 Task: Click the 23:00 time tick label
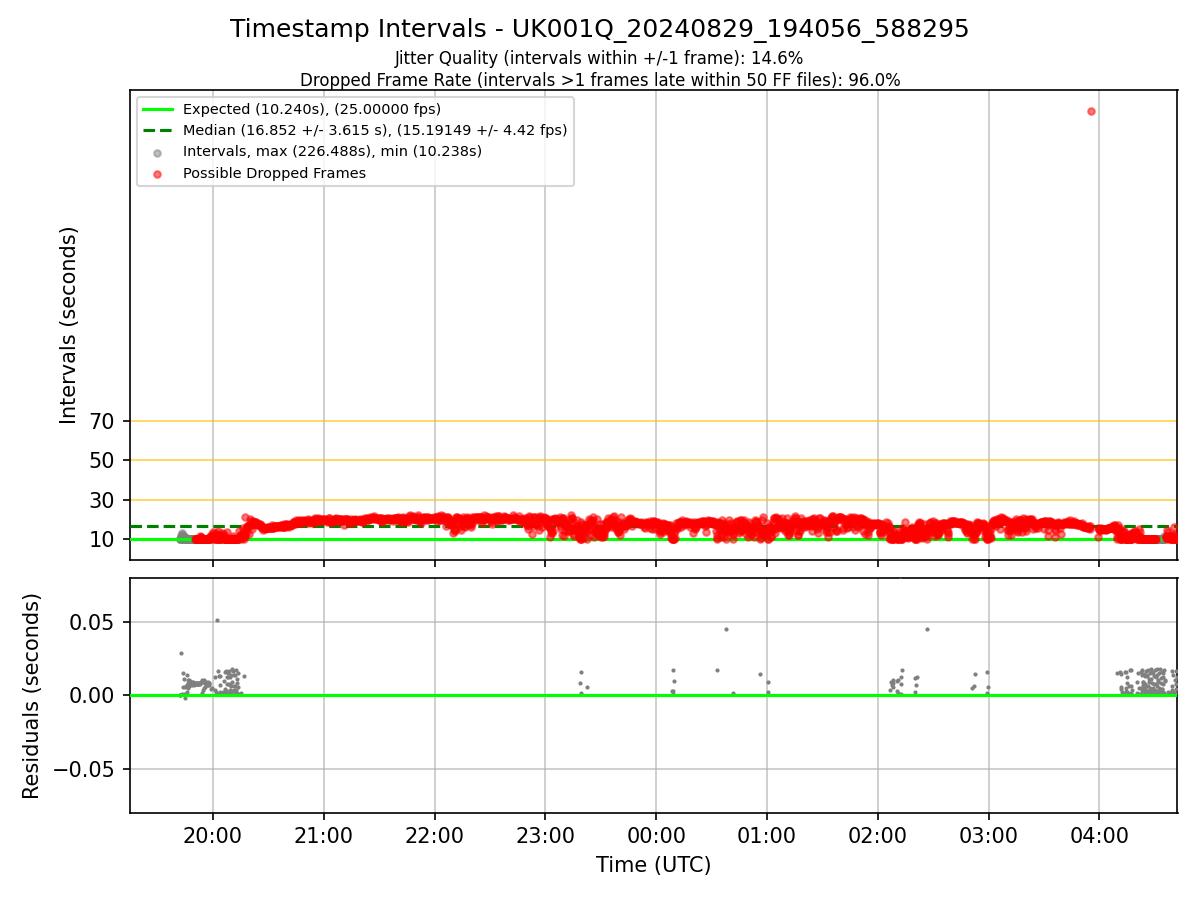pyautogui.click(x=545, y=835)
